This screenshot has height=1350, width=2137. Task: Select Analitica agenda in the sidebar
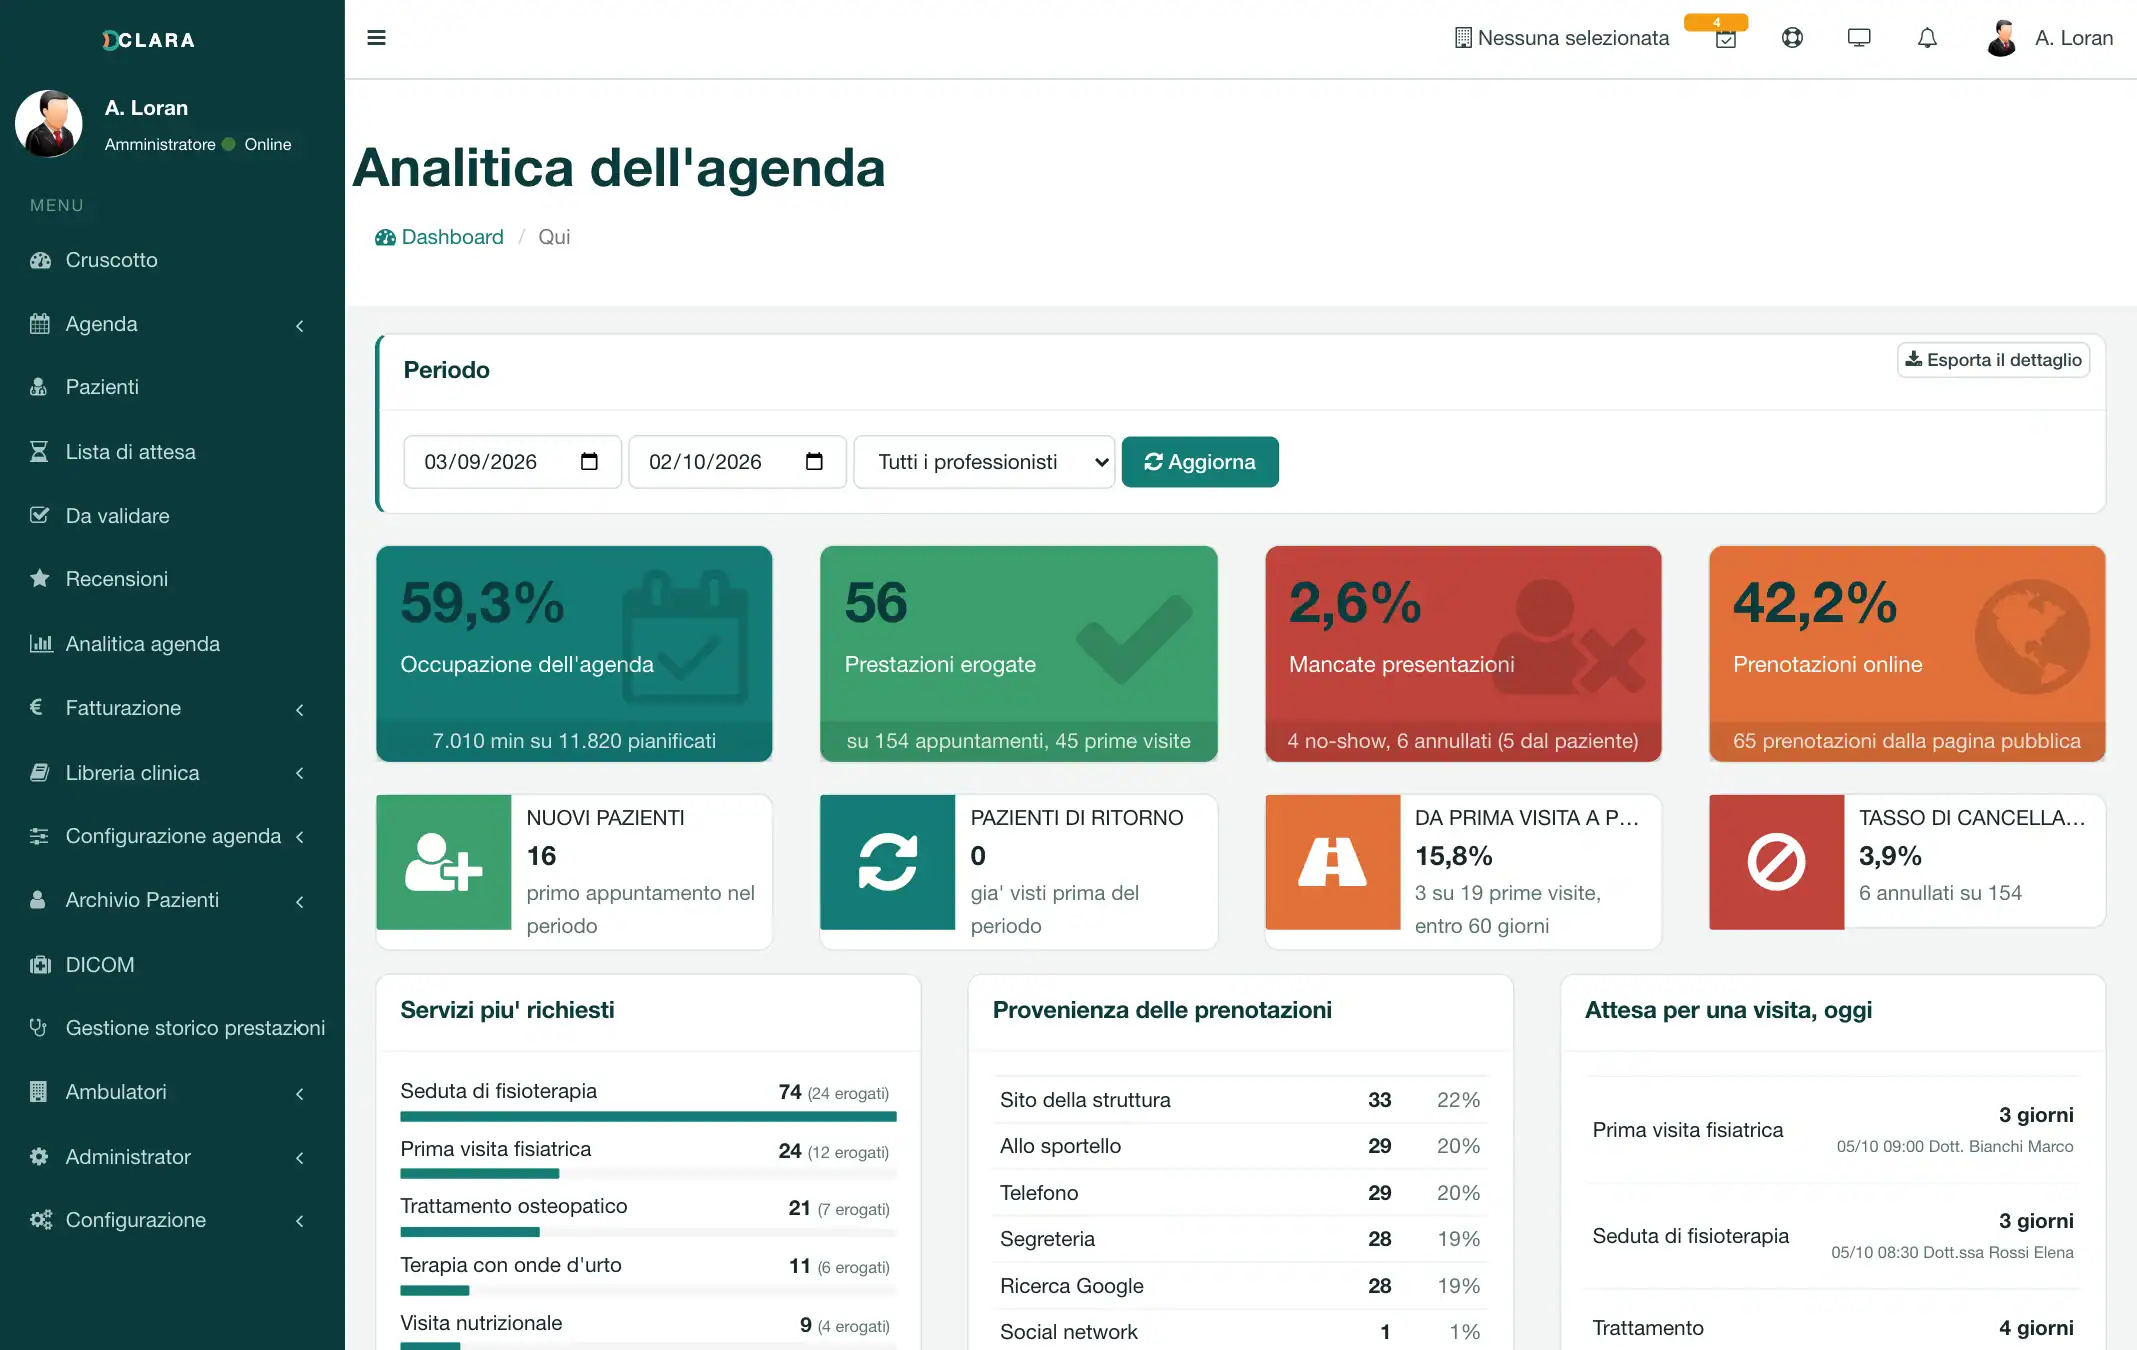click(x=172, y=644)
